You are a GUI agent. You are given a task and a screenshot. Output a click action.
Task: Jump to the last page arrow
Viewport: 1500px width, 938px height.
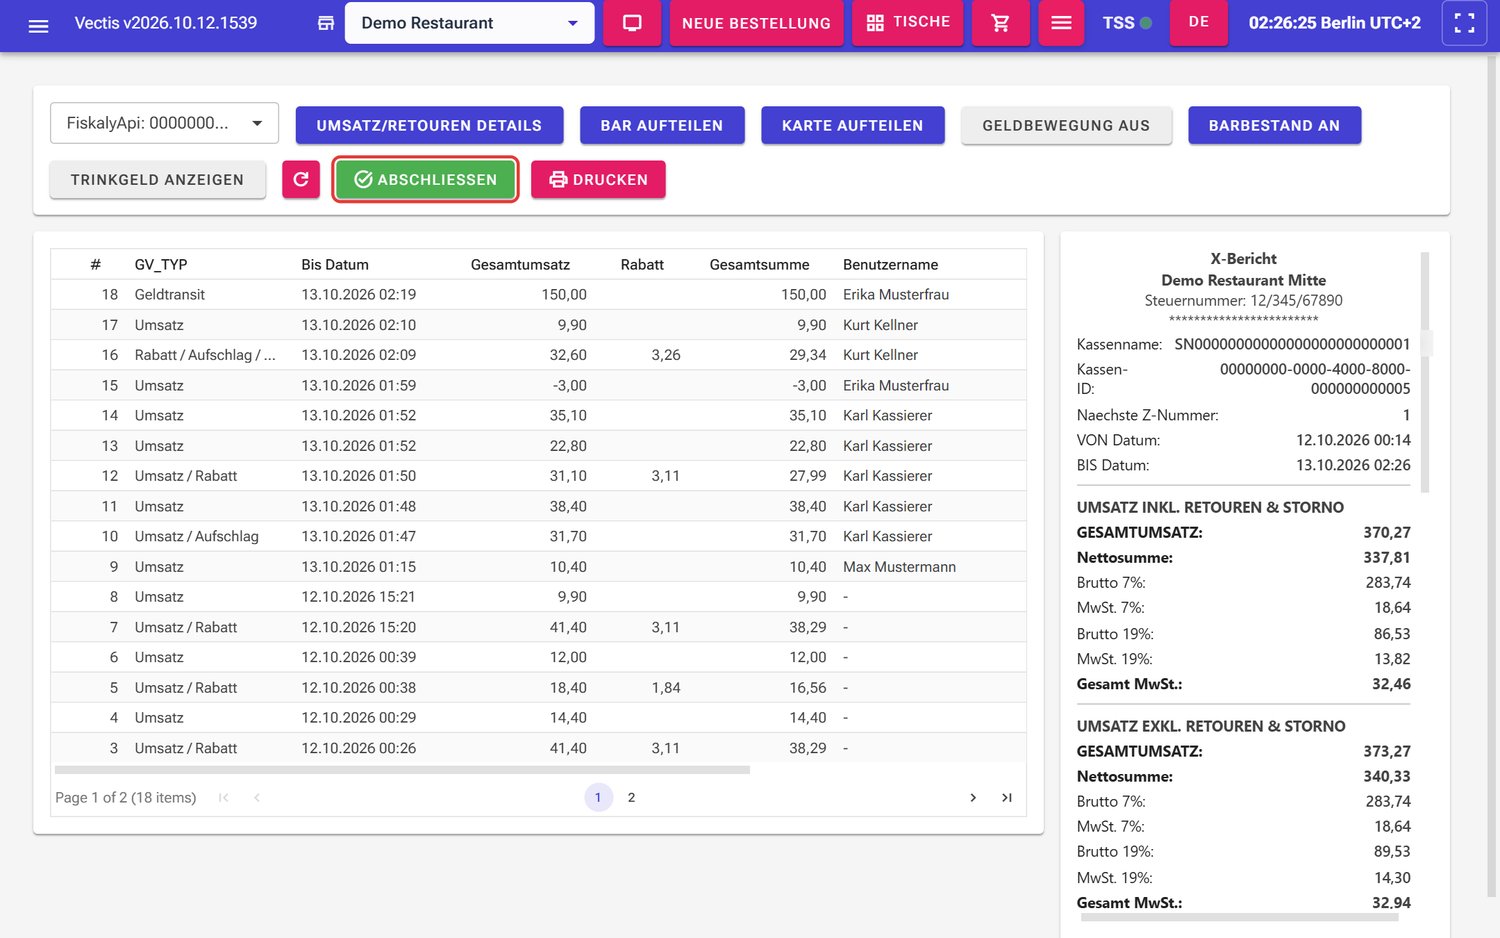pyautogui.click(x=1007, y=797)
